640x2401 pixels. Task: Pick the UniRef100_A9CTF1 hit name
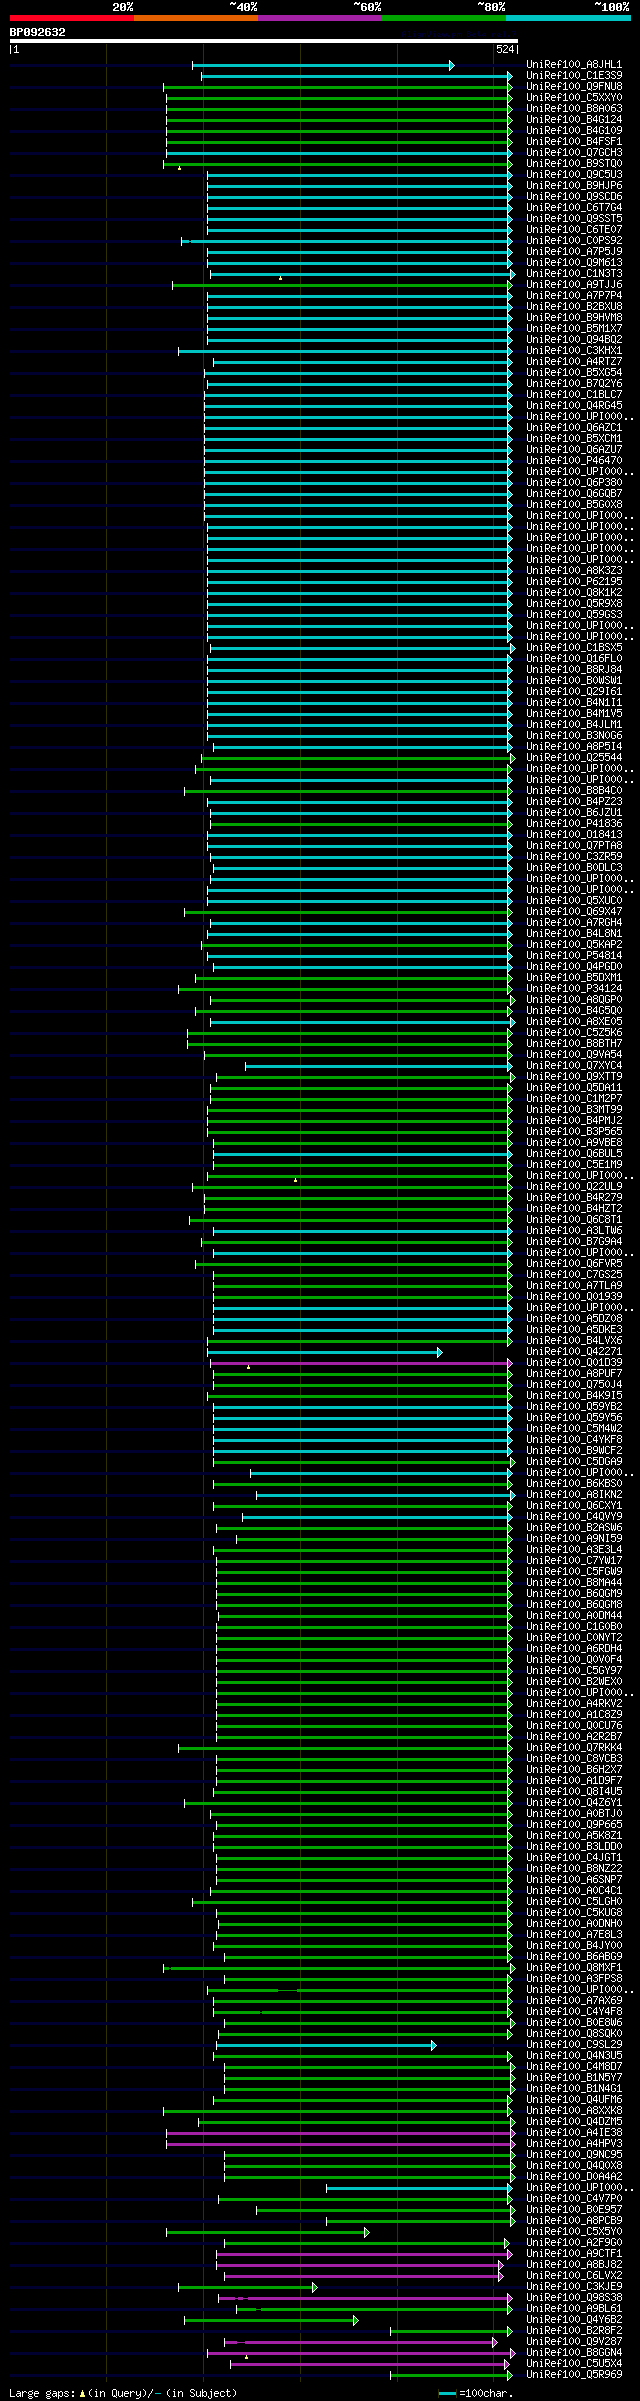[x=574, y=2254]
